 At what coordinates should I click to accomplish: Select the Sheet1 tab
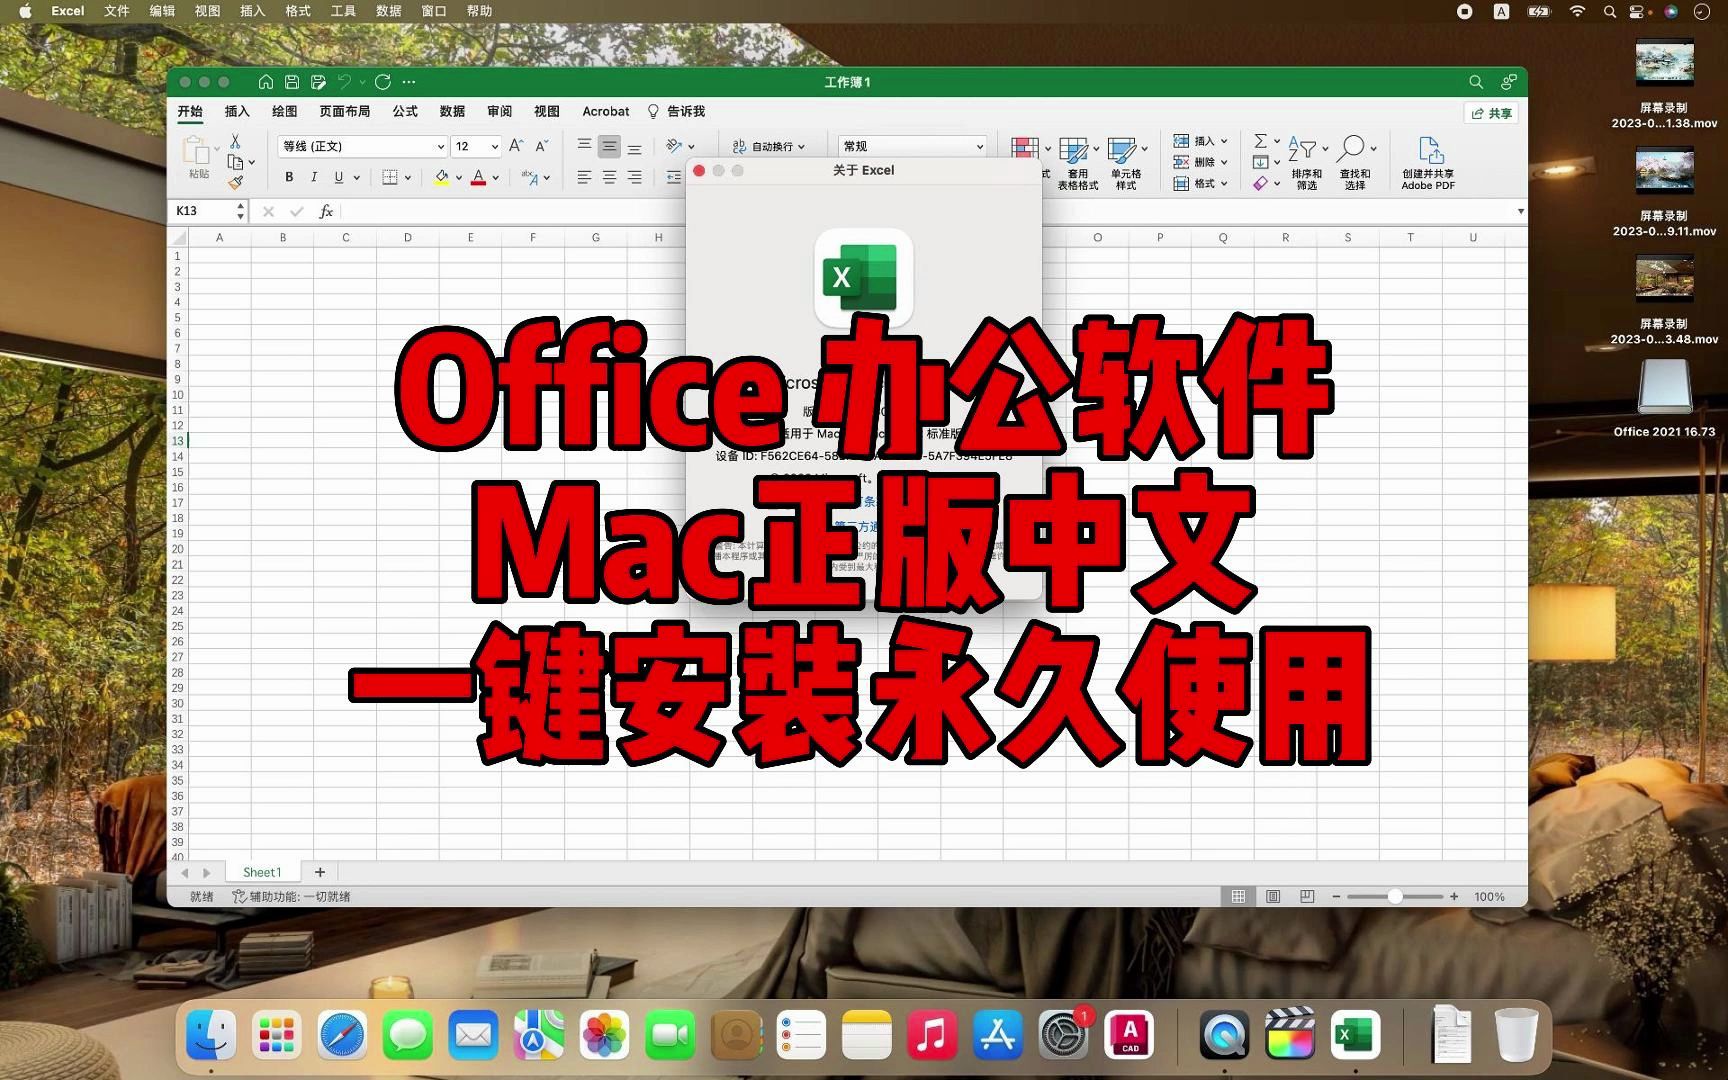pos(262,872)
